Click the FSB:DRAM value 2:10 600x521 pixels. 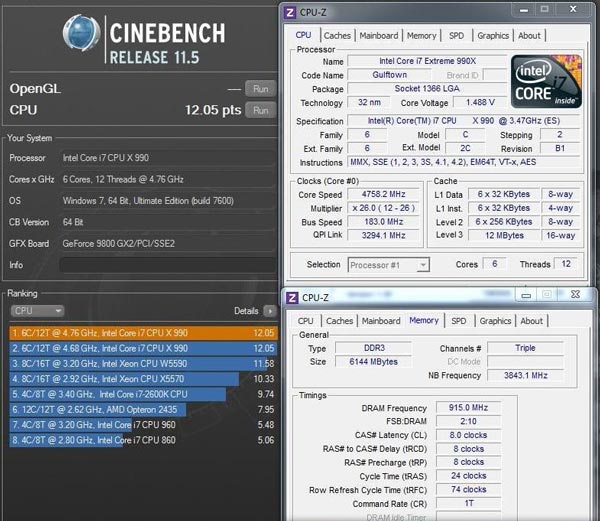468,422
